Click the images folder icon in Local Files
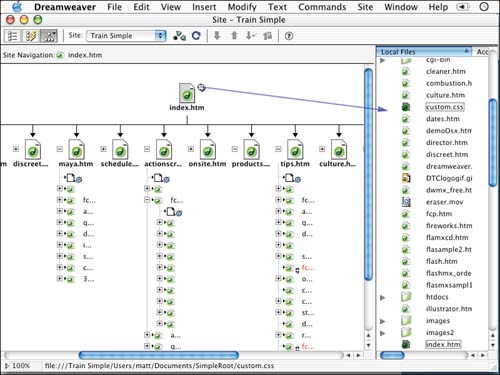This screenshot has width=500, height=375. tap(406, 320)
